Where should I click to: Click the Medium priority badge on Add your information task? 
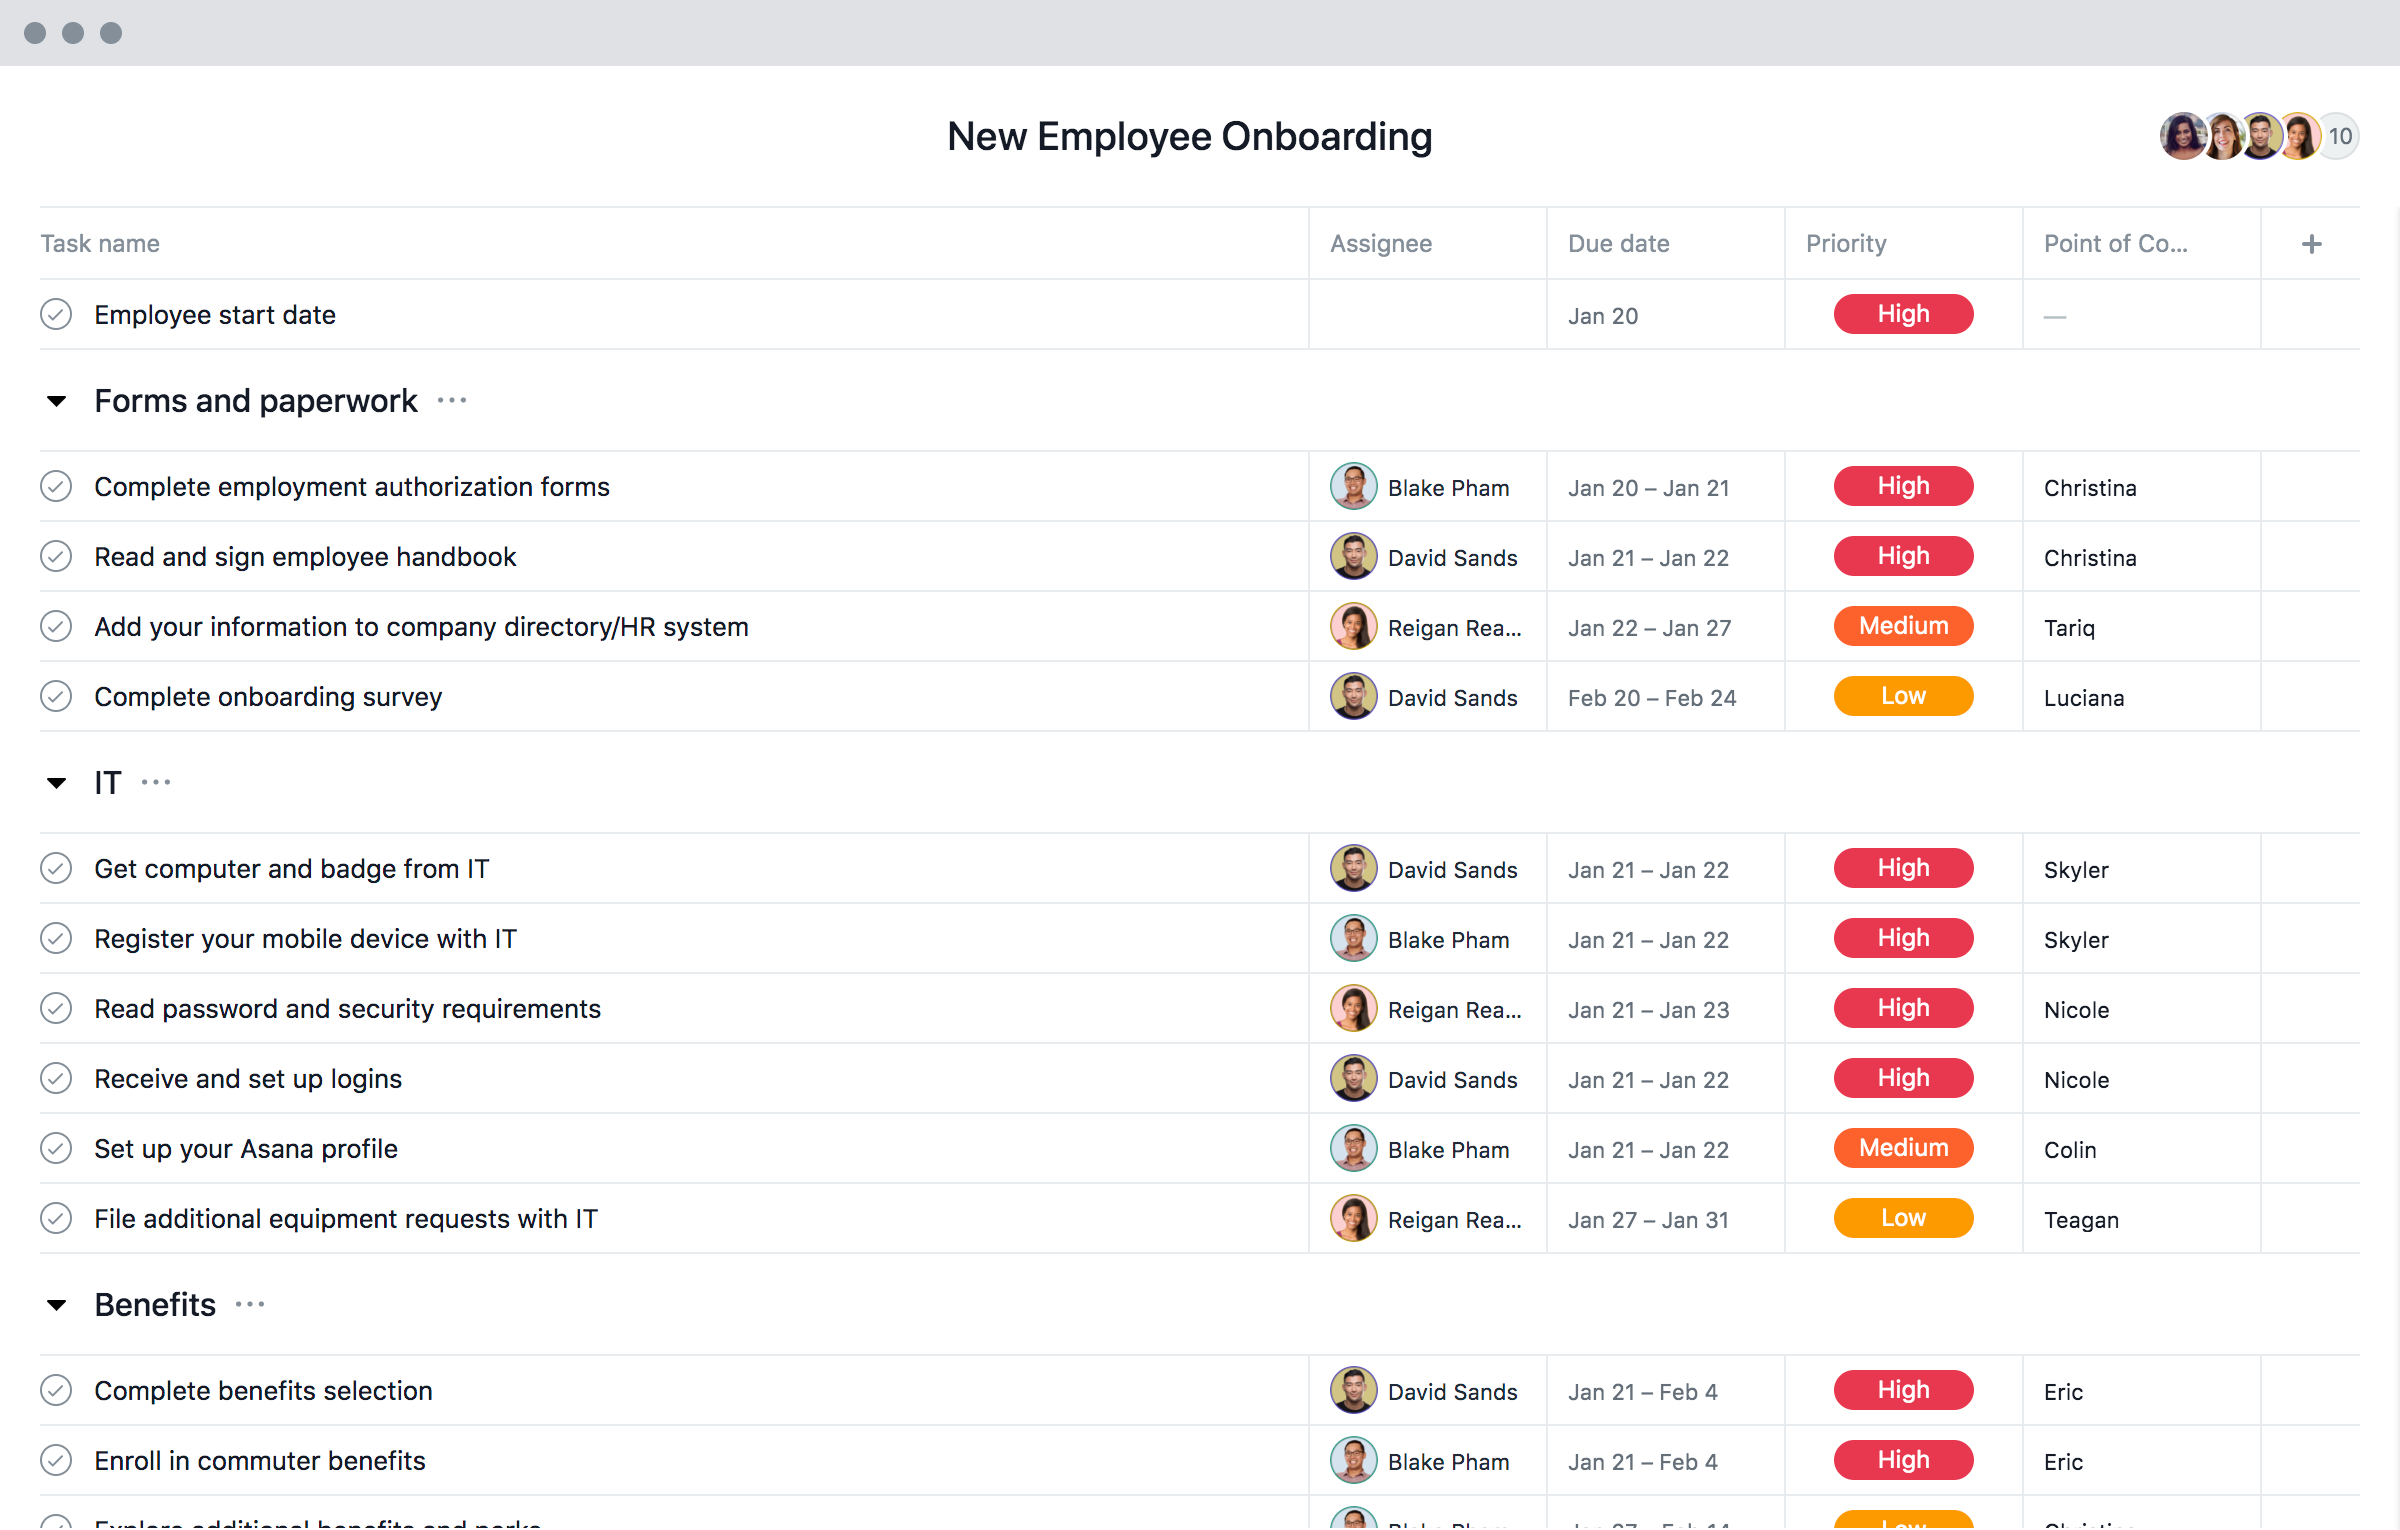tap(1901, 626)
